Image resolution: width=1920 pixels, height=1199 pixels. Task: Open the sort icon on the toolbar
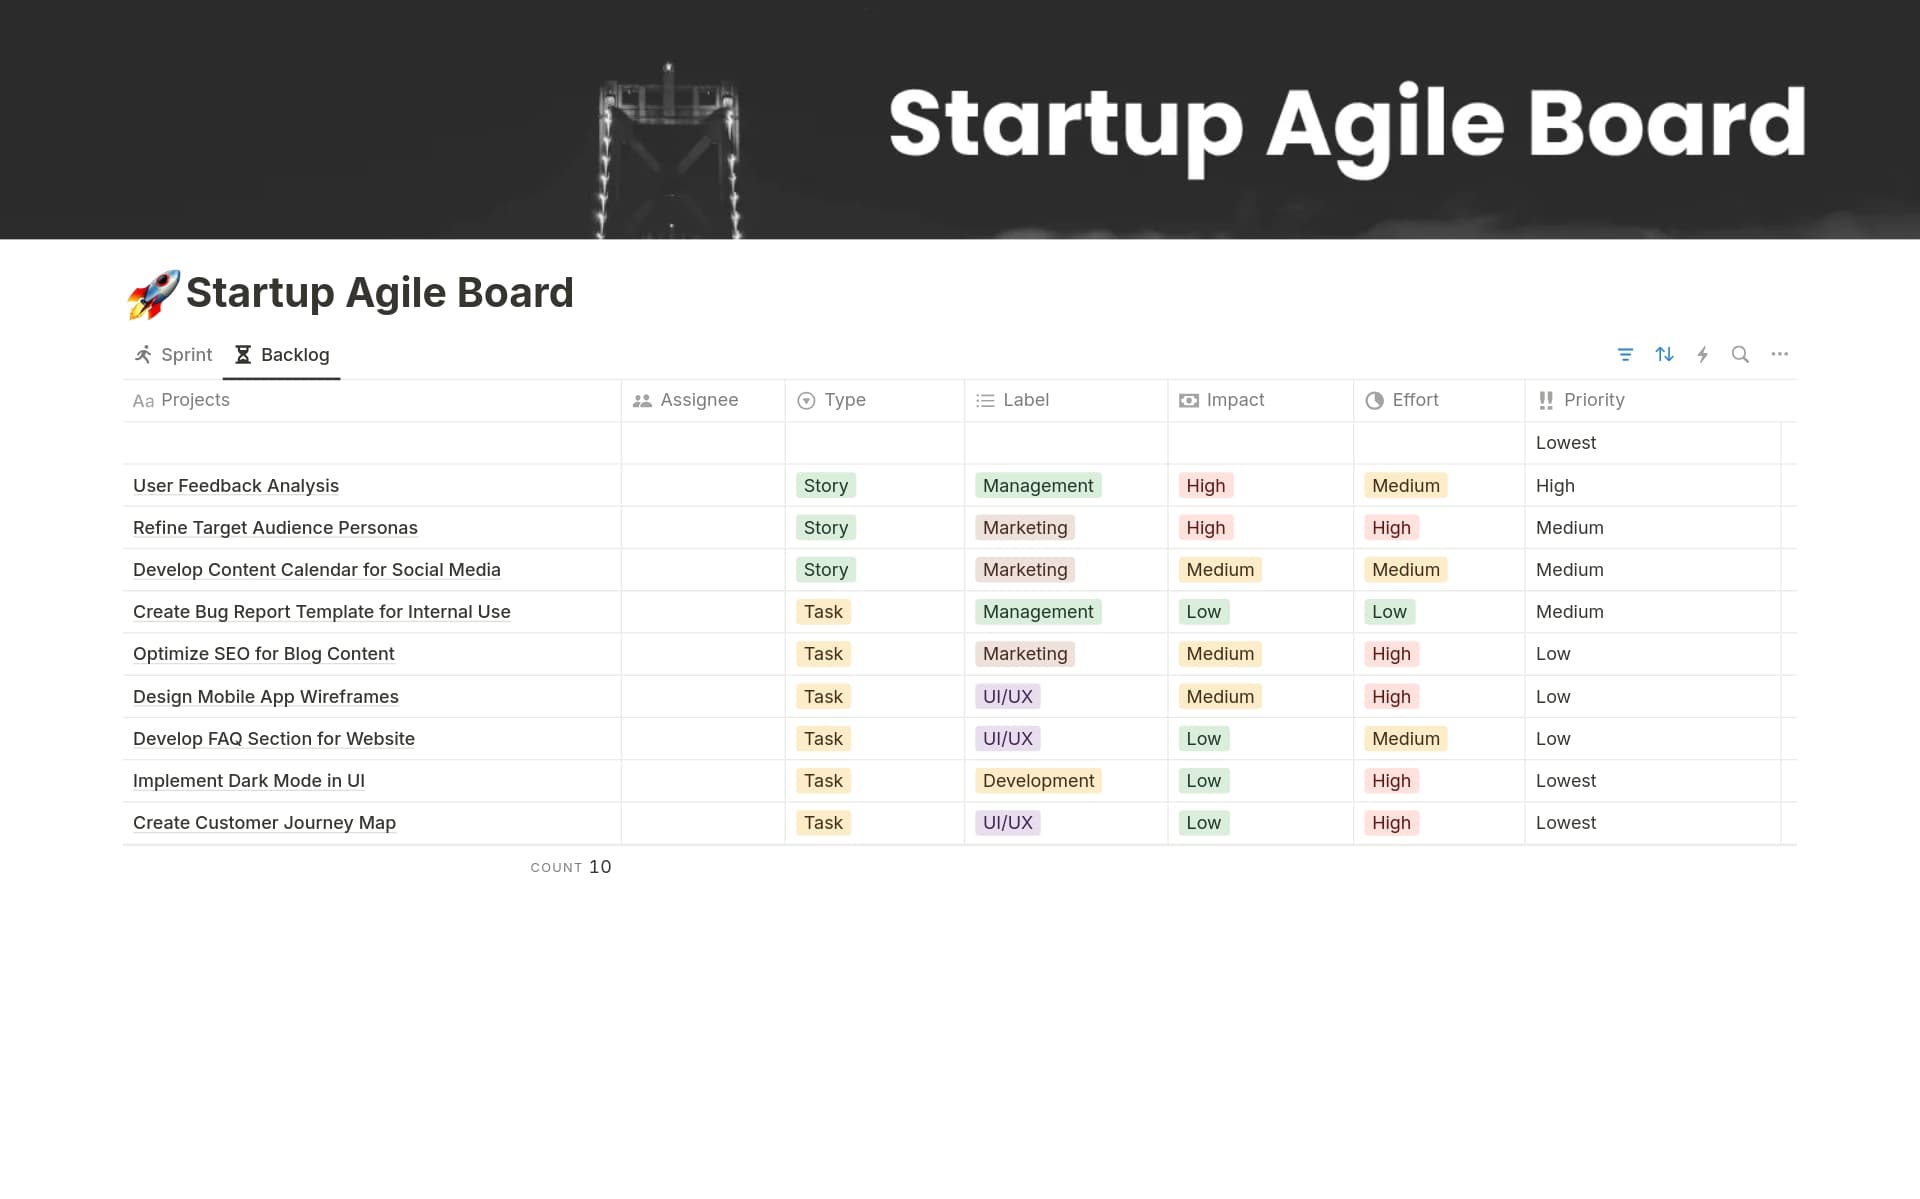point(1664,354)
